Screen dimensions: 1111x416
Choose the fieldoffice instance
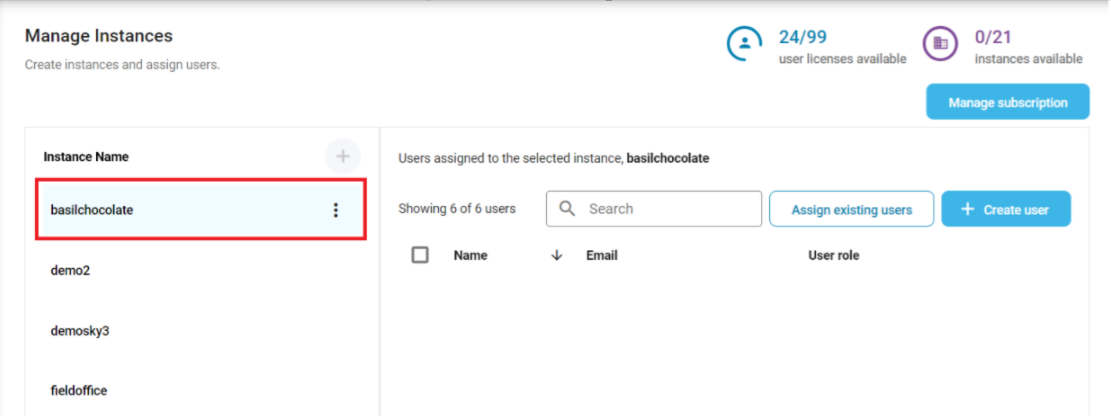pyautogui.click(x=78, y=391)
